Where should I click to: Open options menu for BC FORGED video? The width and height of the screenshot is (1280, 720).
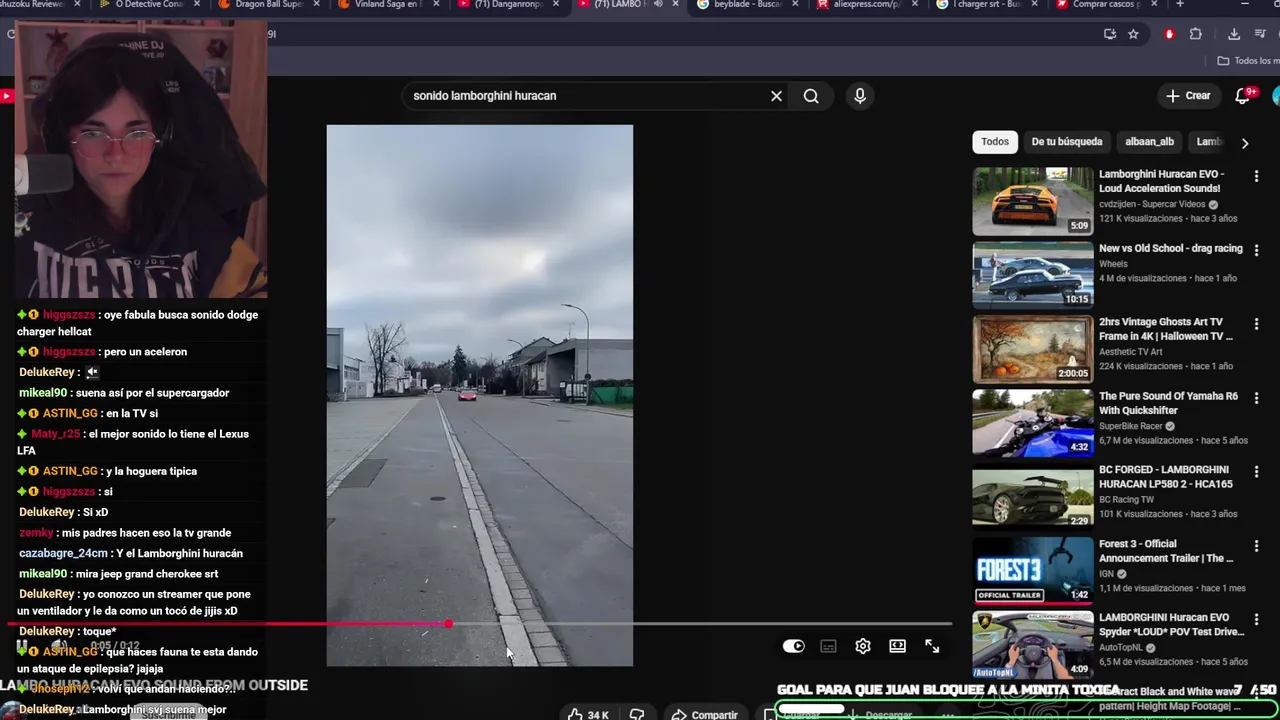point(1257,472)
